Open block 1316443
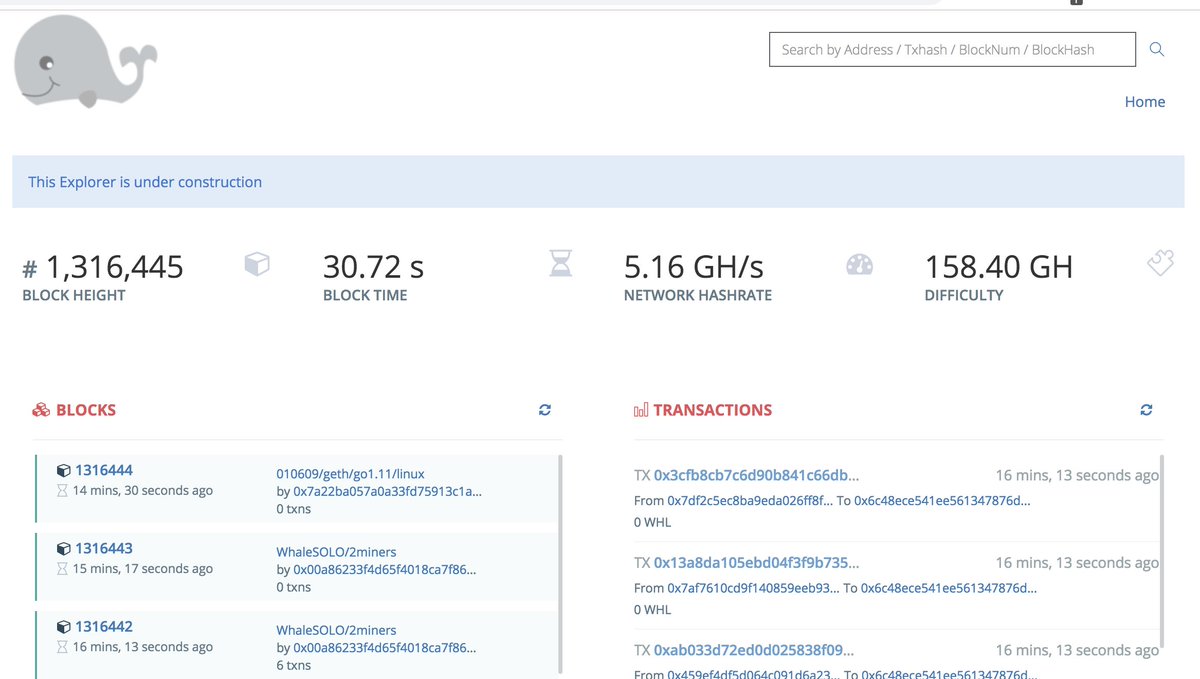This screenshot has width=1200, height=679. (104, 548)
